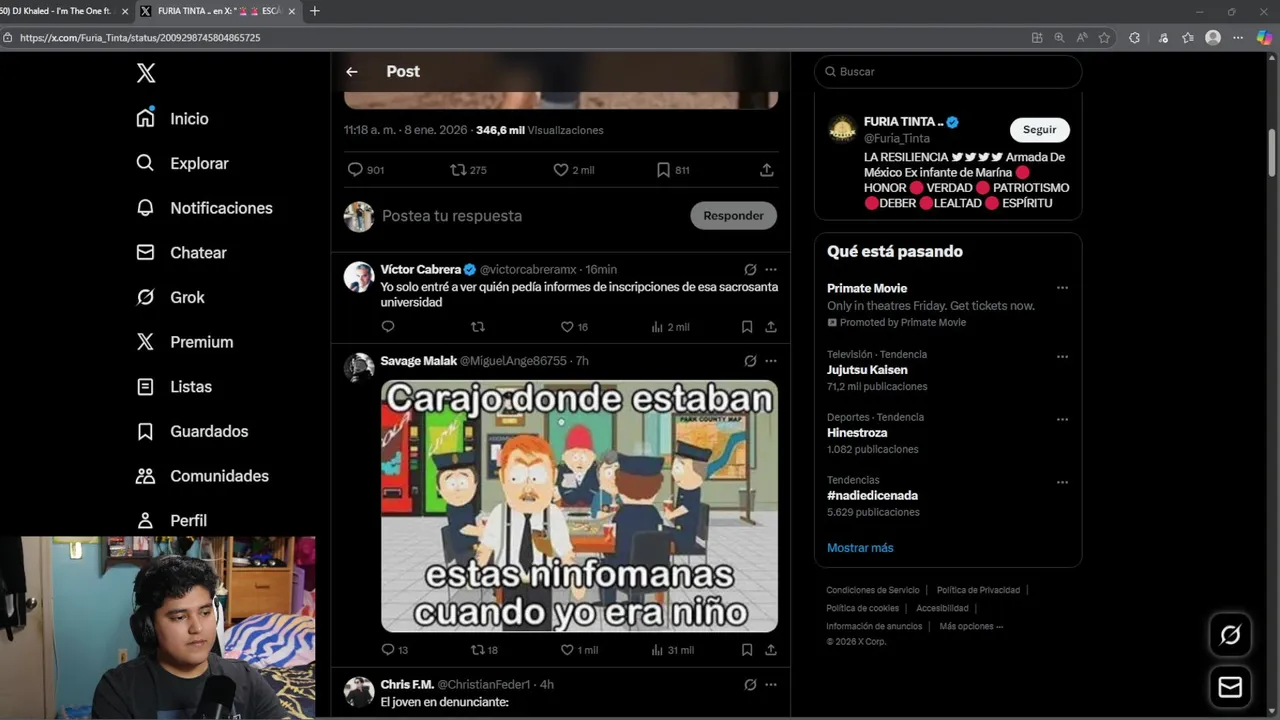Open Explorar in the sidebar
The width and height of the screenshot is (1280, 720).
182,163
